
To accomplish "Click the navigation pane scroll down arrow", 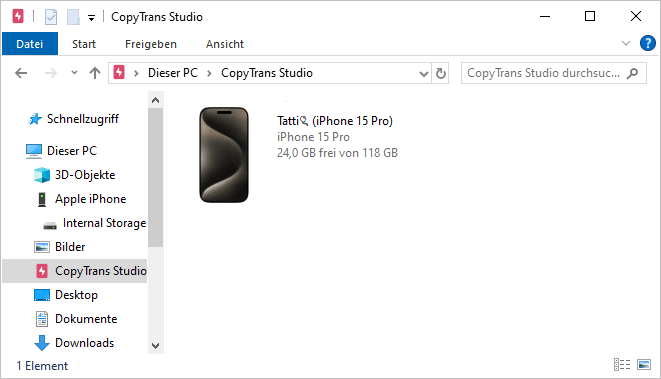I will (x=156, y=346).
